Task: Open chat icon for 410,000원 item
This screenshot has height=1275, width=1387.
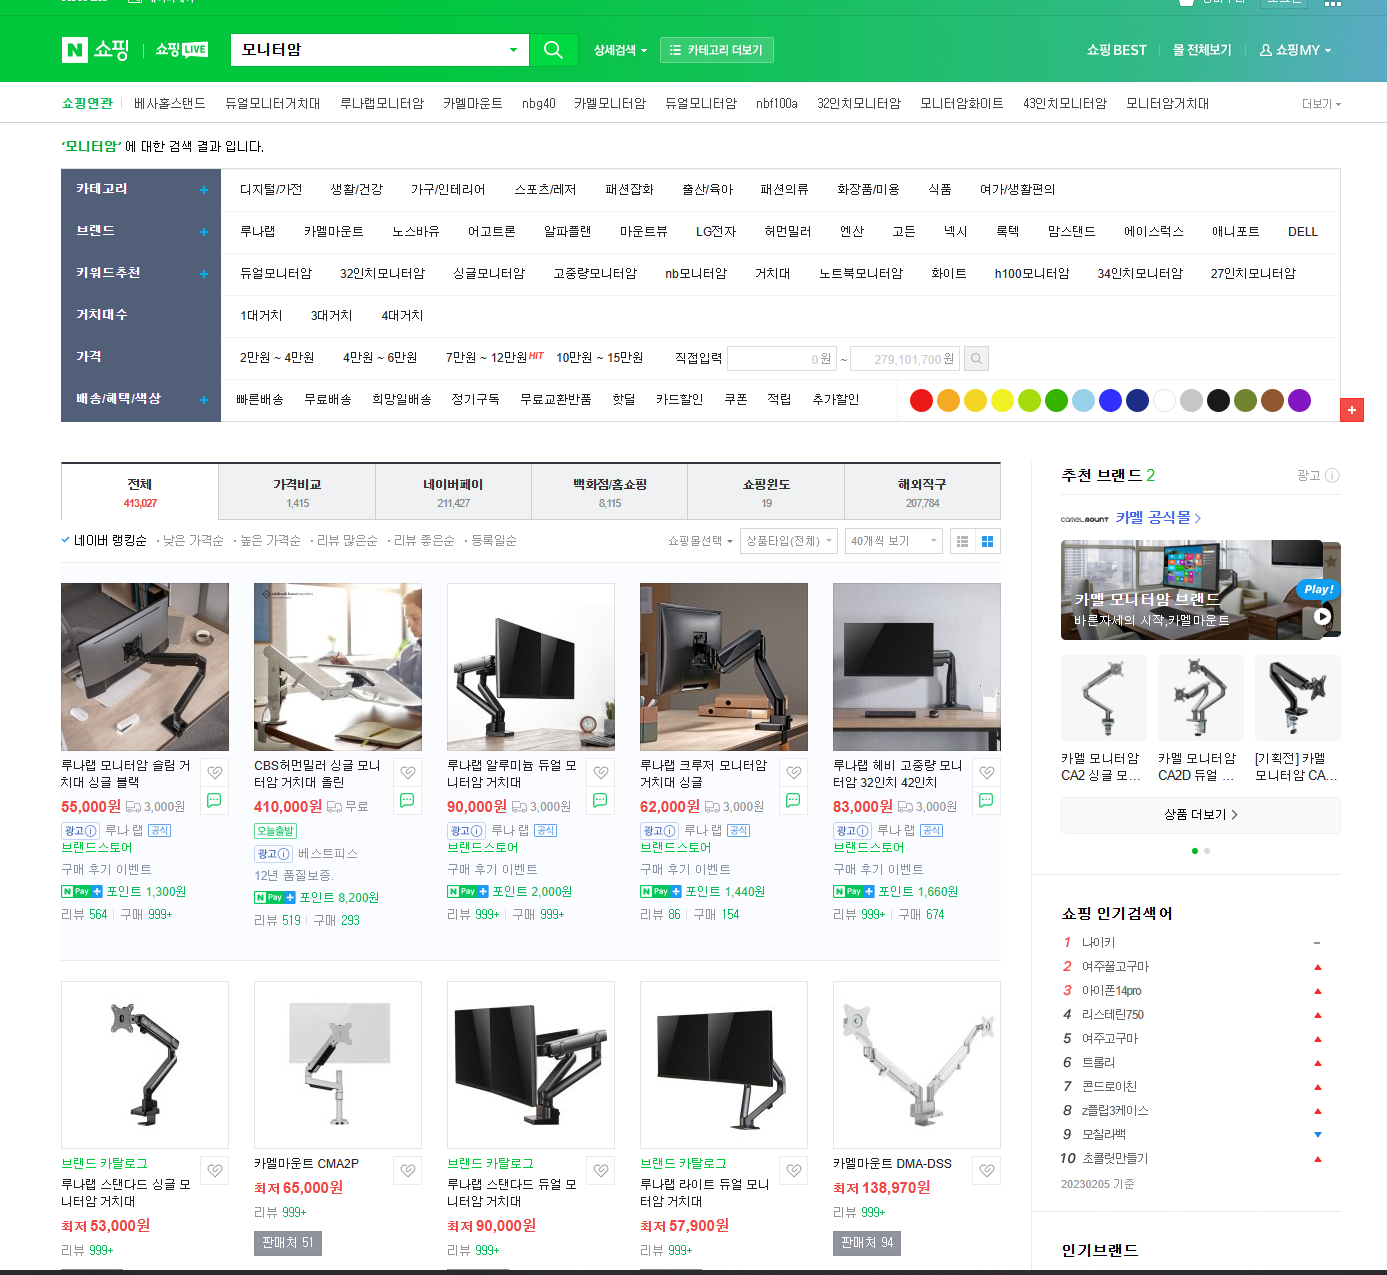Action: 407,800
